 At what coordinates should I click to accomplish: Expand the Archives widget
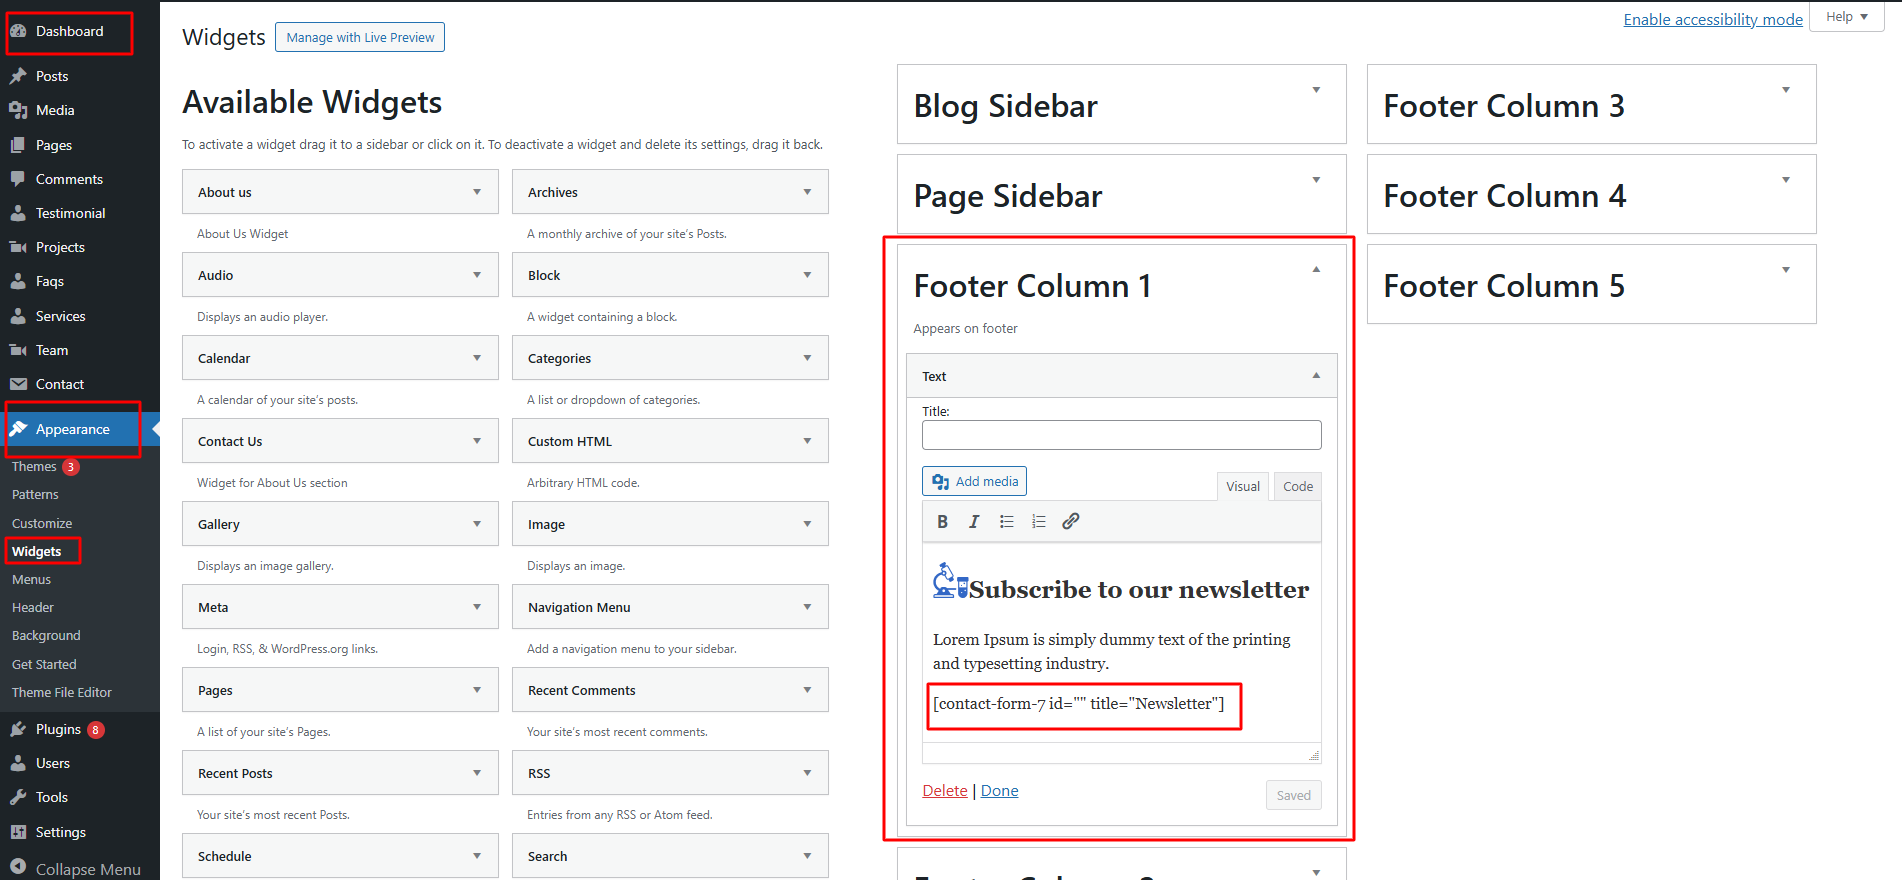807,192
